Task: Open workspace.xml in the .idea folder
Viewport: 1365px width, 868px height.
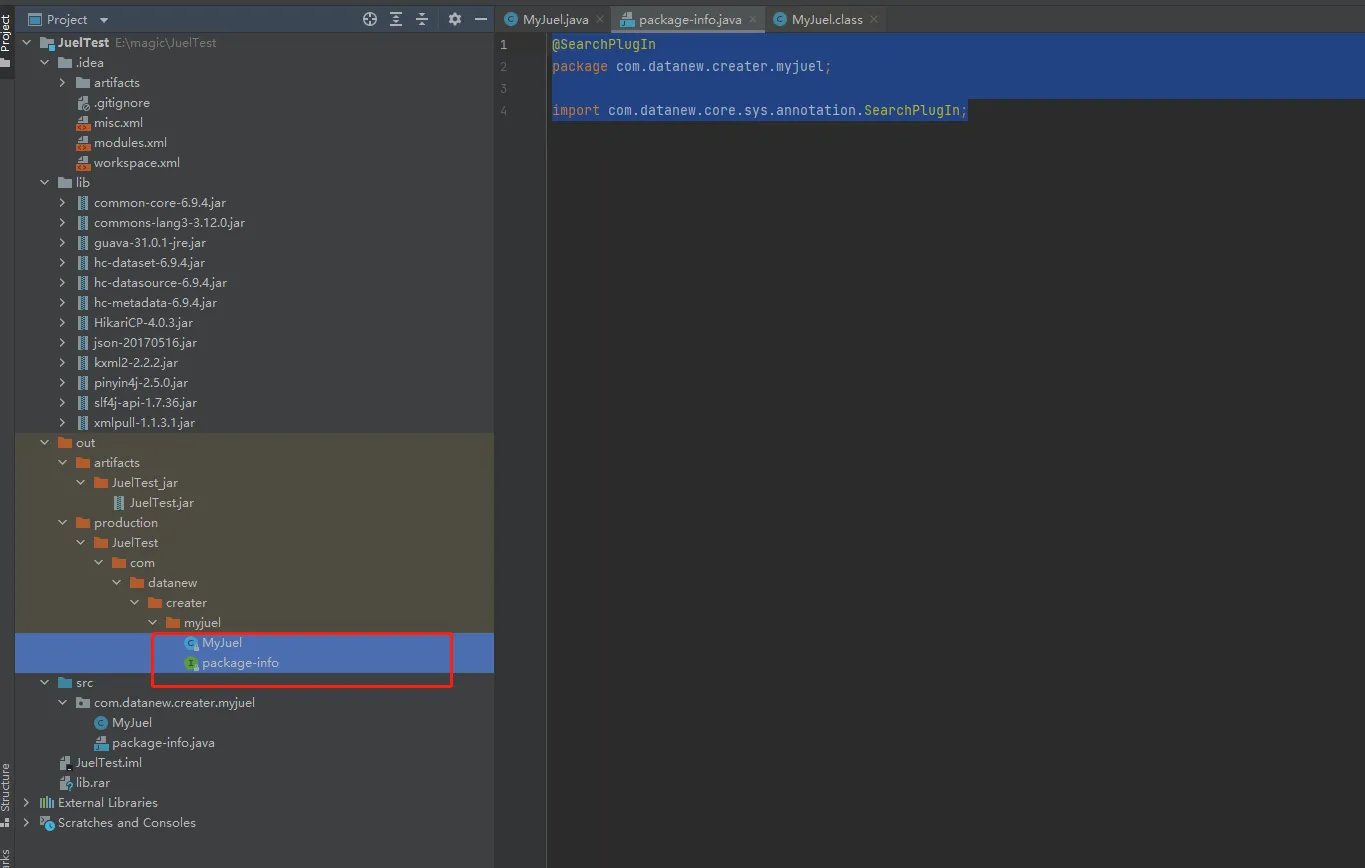Action: 136,163
